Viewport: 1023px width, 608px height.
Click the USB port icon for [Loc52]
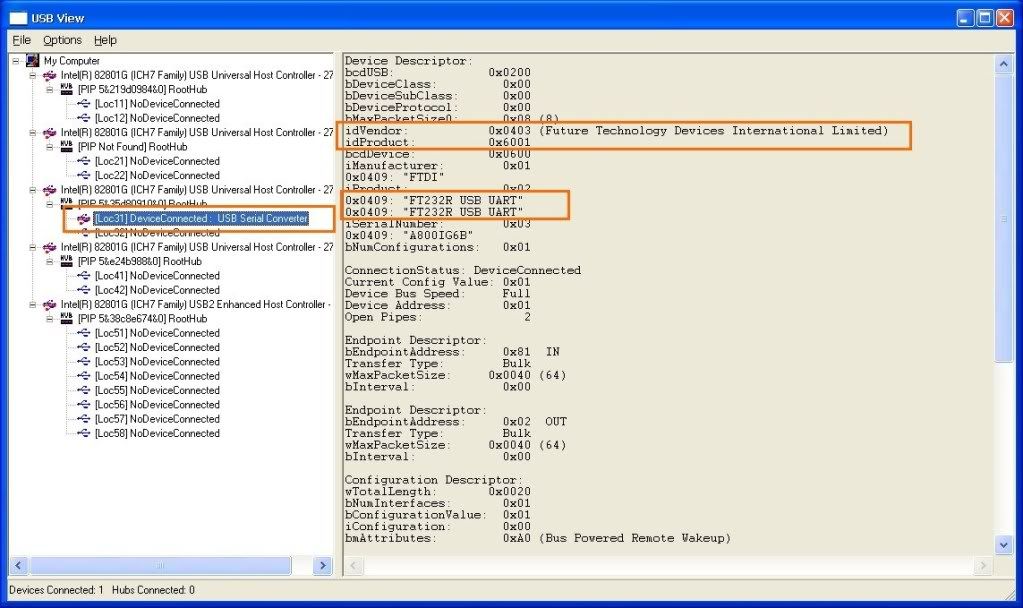pyautogui.click(x=84, y=348)
